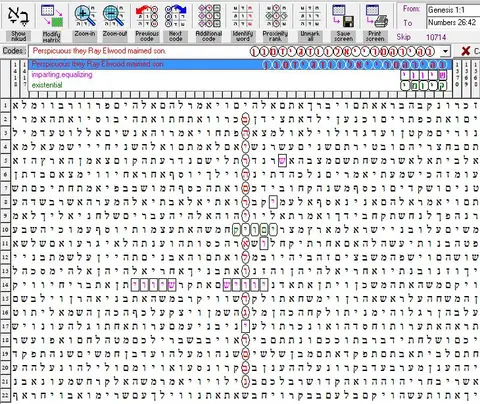Jump to the Next code
Viewport: 480px width, 404px height.
[176, 16]
